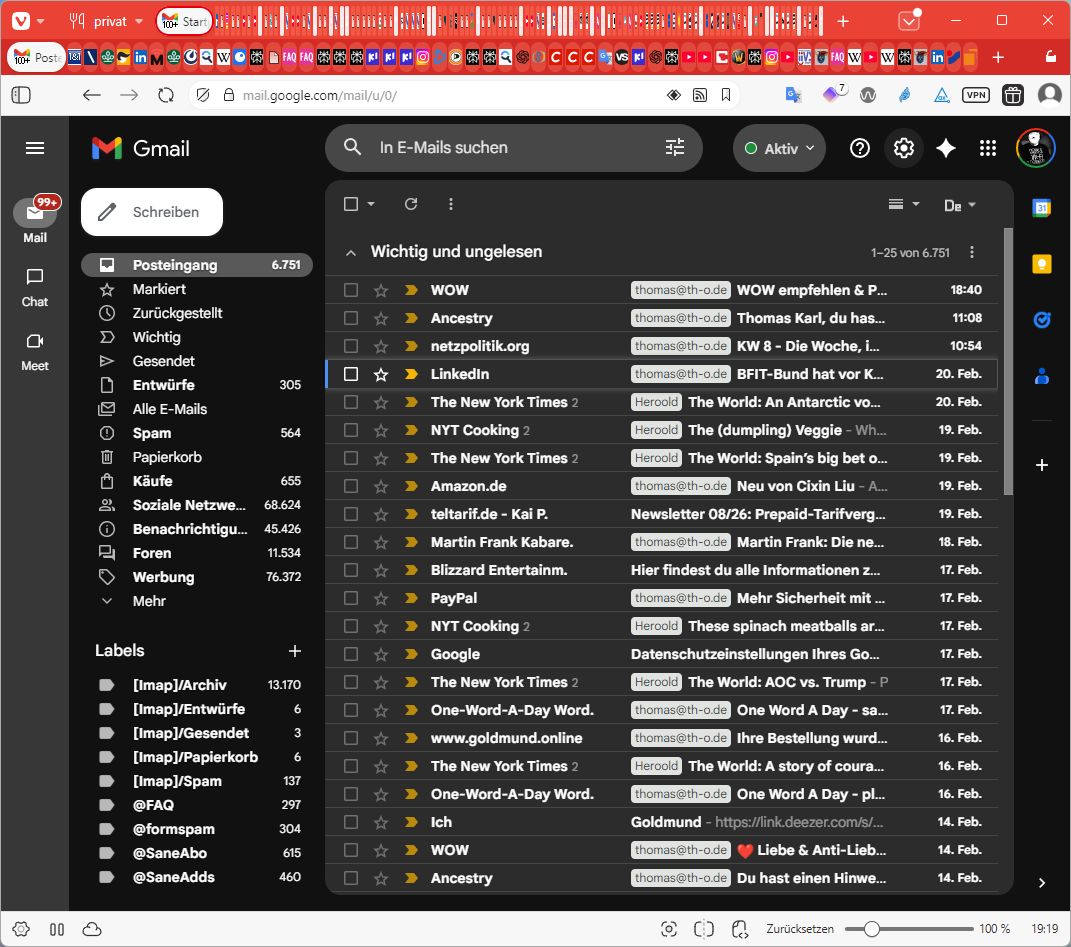Viewport: 1071px width, 947px height.
Task: Expand Mehr in the folder list
Action: (148, 601)
